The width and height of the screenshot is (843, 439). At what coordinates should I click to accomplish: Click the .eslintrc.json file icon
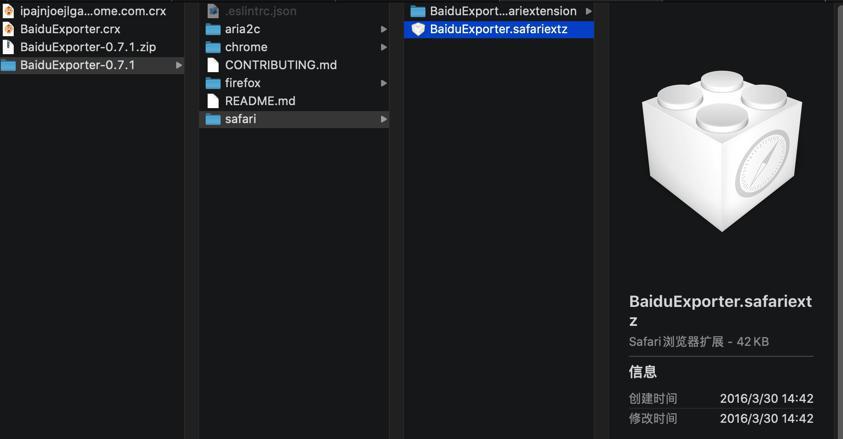(x=213, y=11)
